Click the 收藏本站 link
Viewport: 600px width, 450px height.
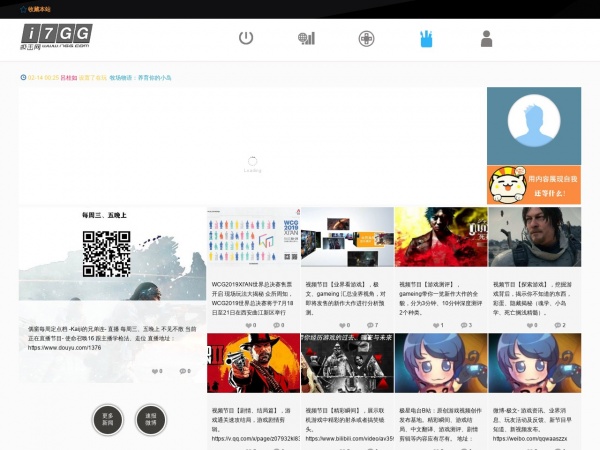(39, 9)
